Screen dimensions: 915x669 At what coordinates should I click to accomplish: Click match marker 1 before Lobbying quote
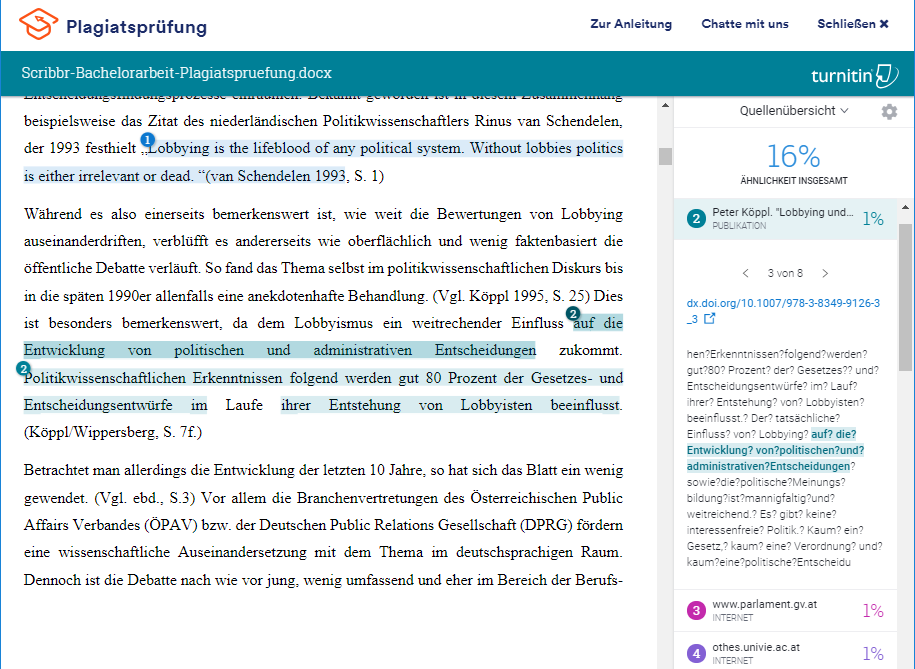click(148, 140)
